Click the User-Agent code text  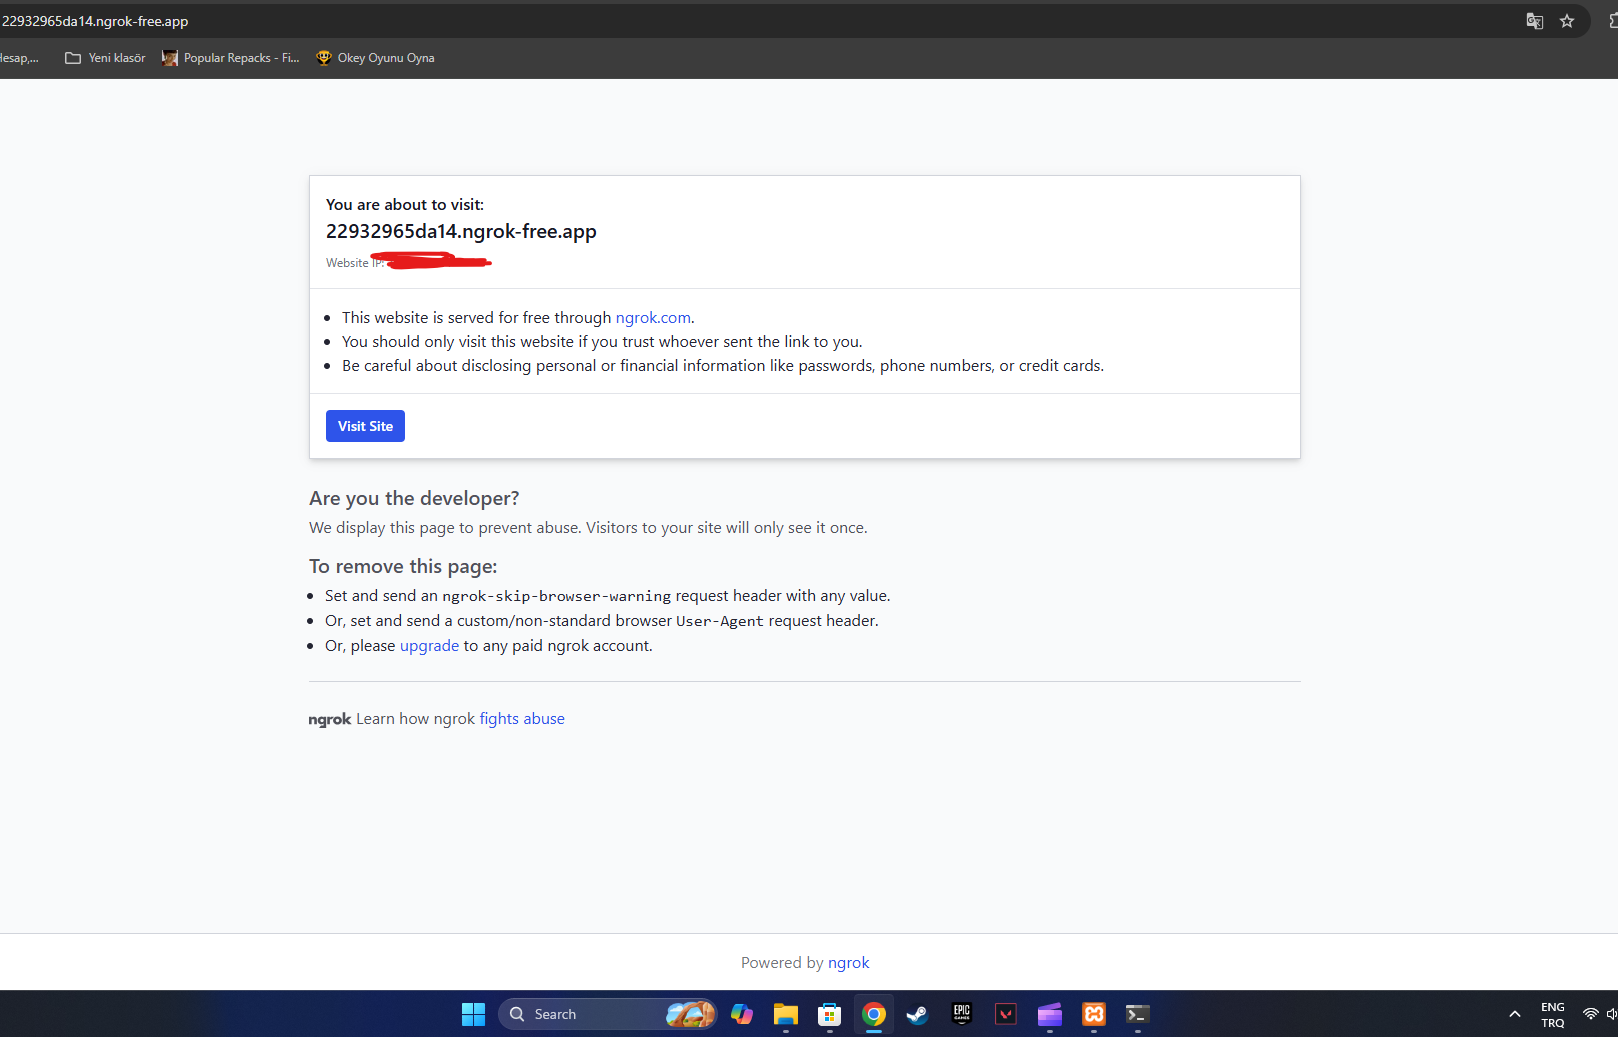(720, 621)
